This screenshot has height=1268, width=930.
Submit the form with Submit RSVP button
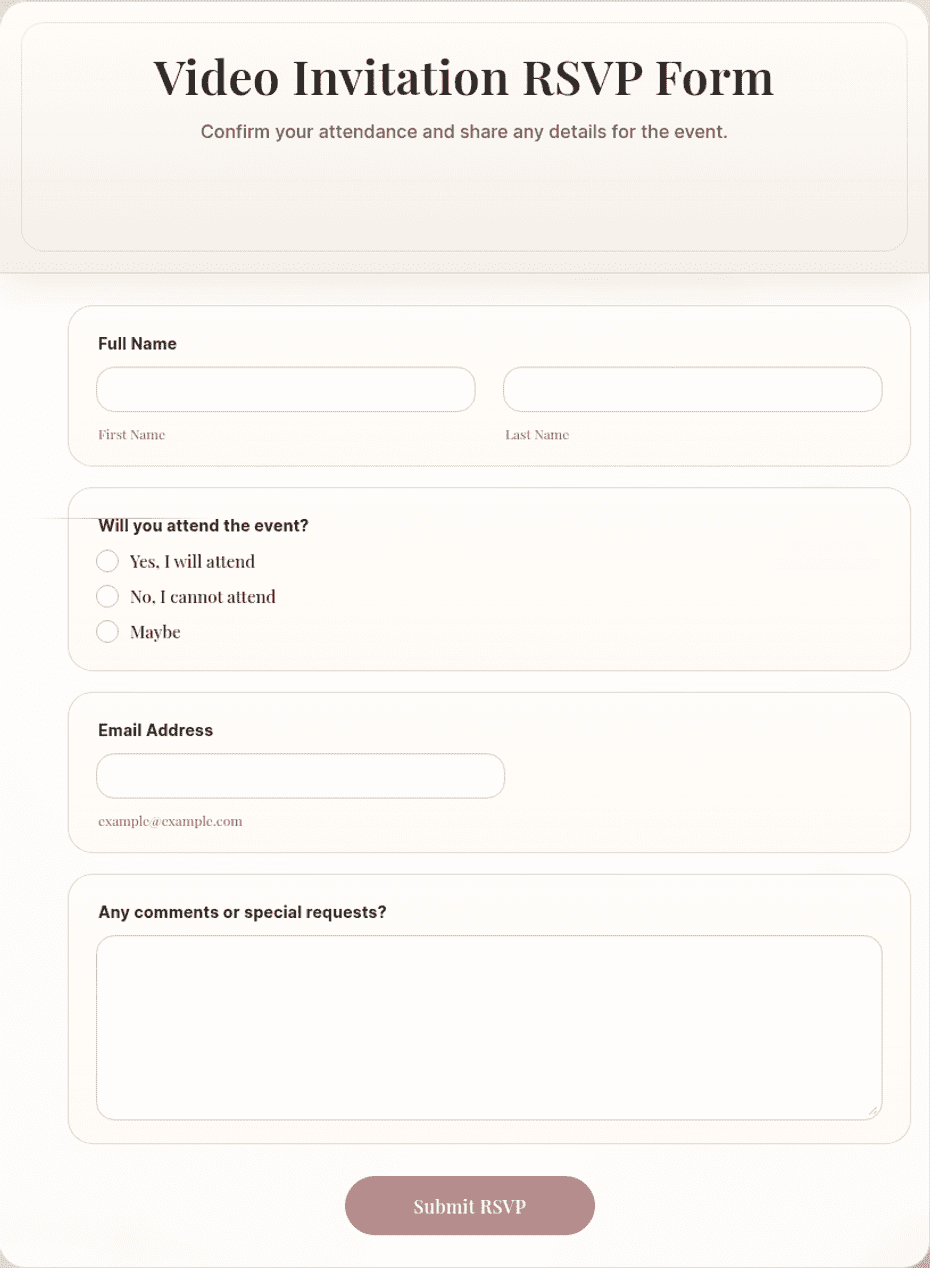click(x=470, y=1206)
